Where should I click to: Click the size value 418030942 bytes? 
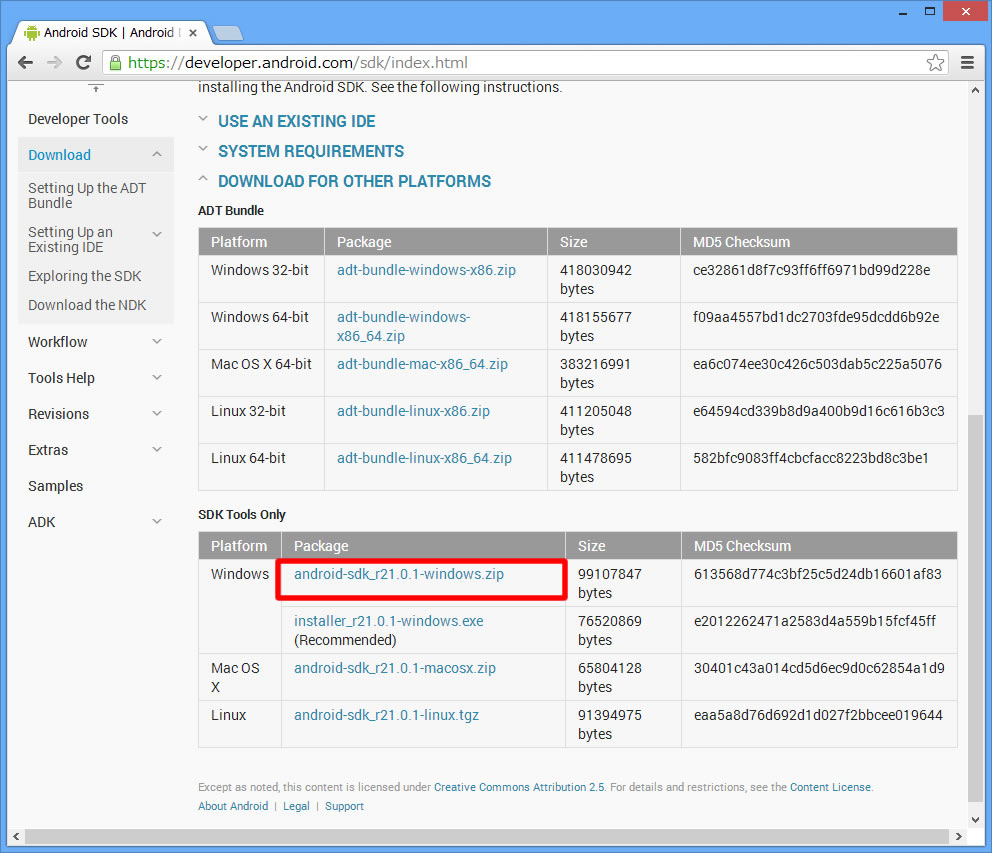pyautogui.click(x=595, y=280)
